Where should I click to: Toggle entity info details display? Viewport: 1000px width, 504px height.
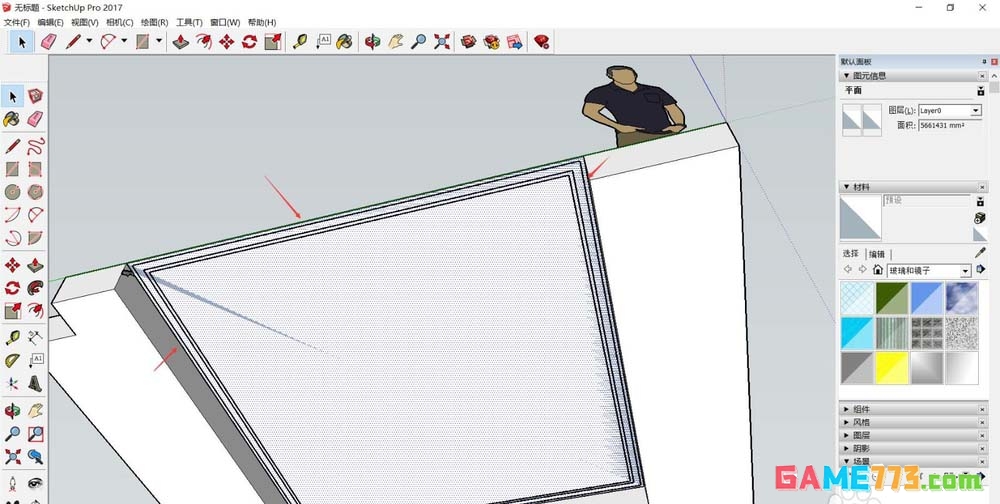pos(981,91)
